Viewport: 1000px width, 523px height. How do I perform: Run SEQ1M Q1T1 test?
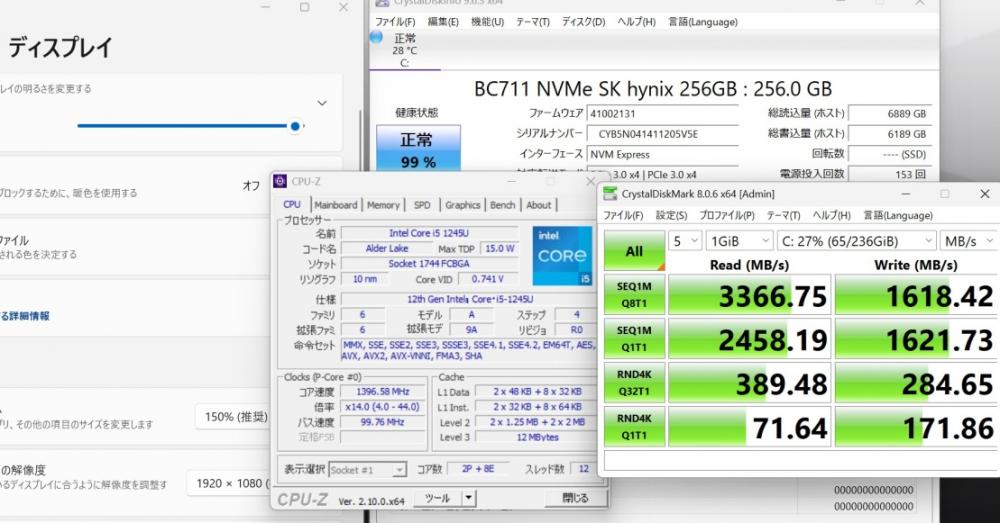[x=634, y=339]
